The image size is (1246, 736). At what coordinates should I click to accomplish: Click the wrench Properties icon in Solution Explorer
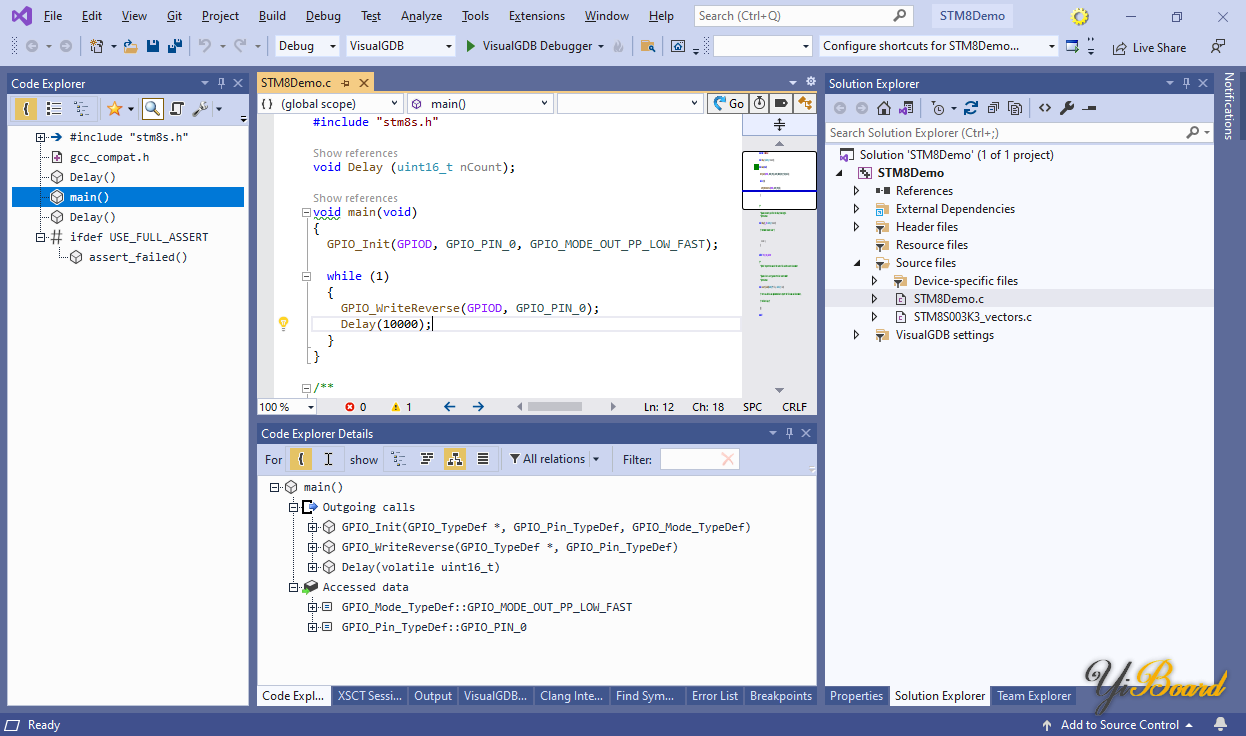tap(1067, 108)
